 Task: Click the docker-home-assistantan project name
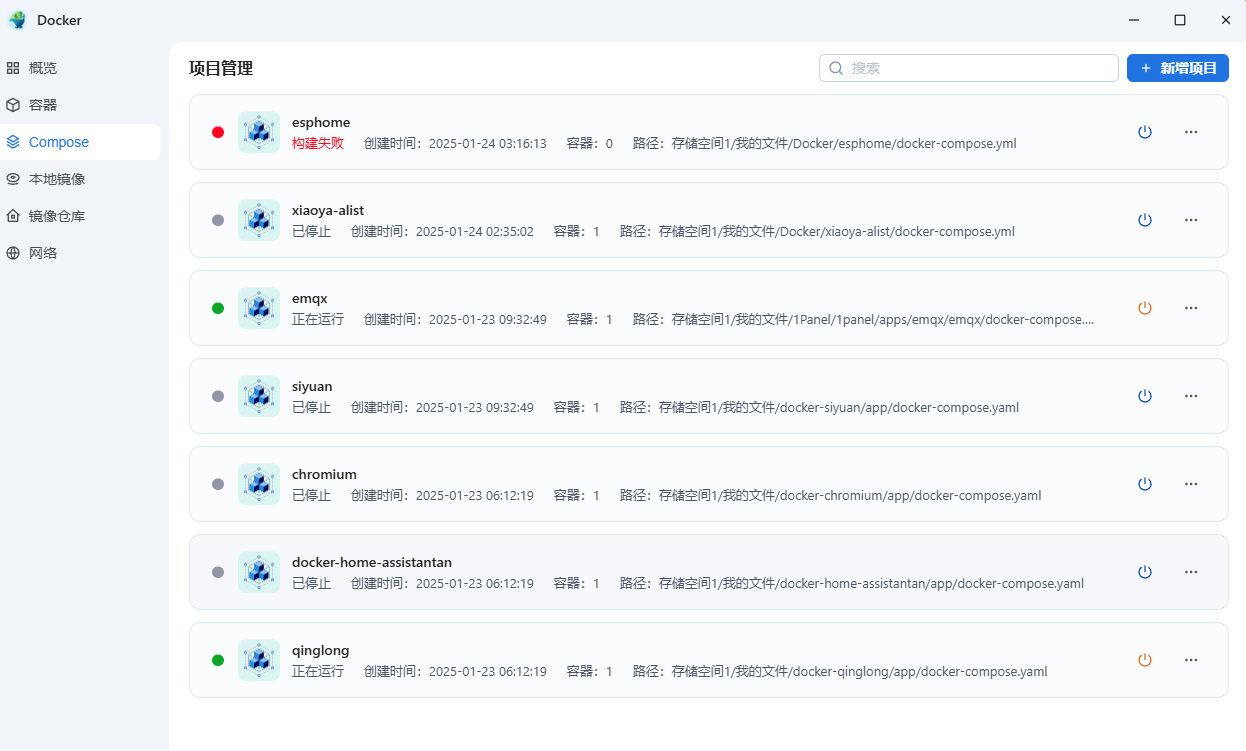pyautogui.click(x=372, y=562)
